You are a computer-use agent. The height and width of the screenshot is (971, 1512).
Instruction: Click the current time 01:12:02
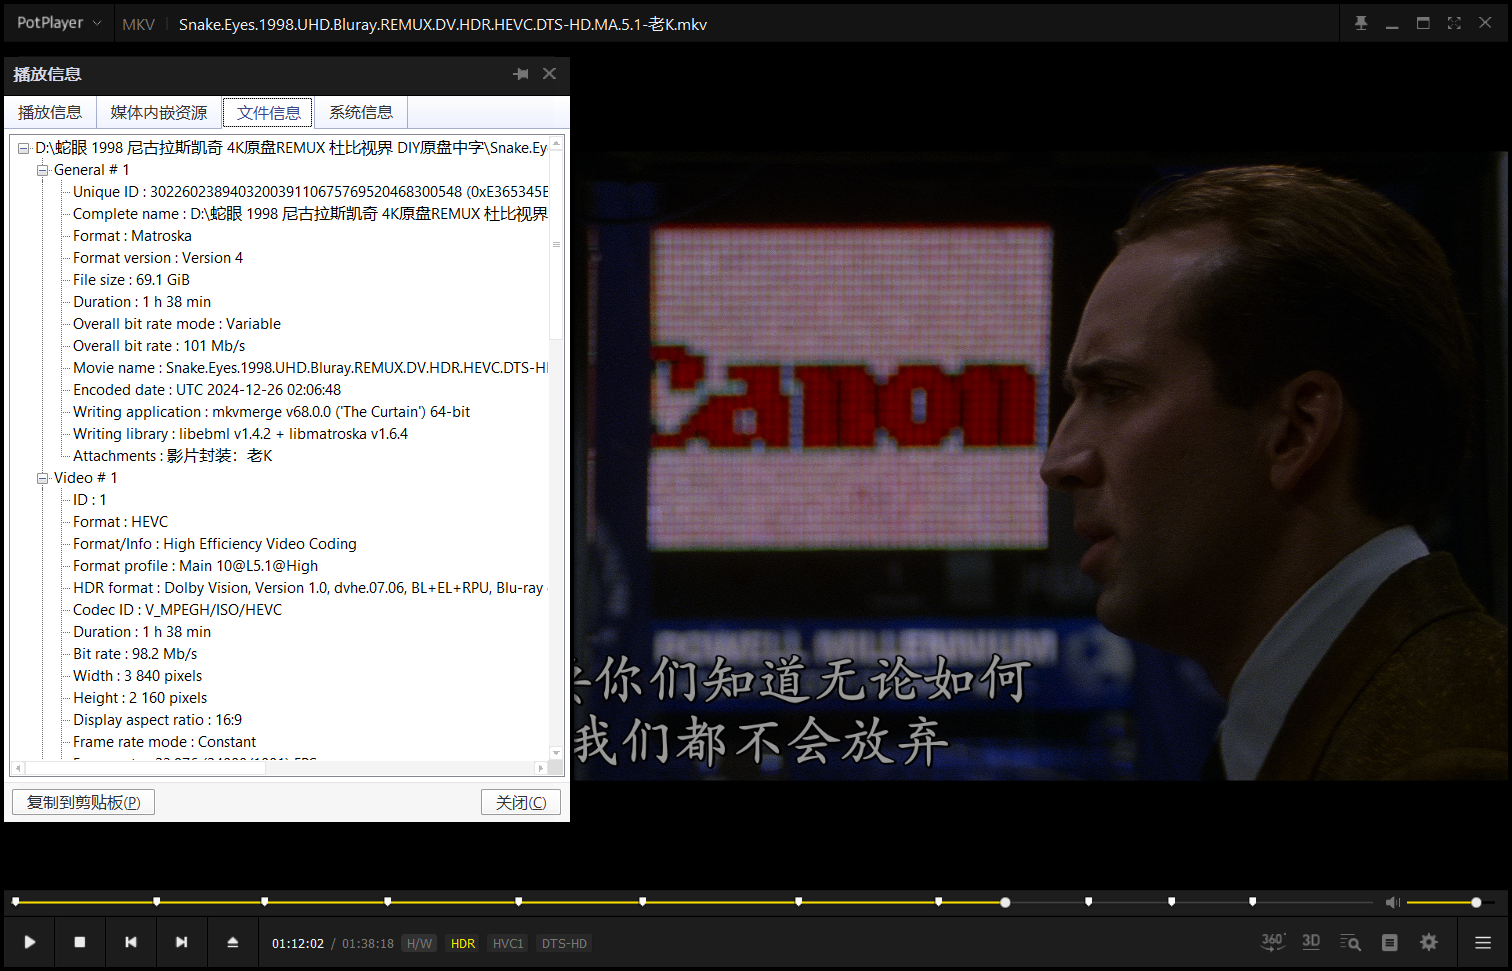click(298, 943)
